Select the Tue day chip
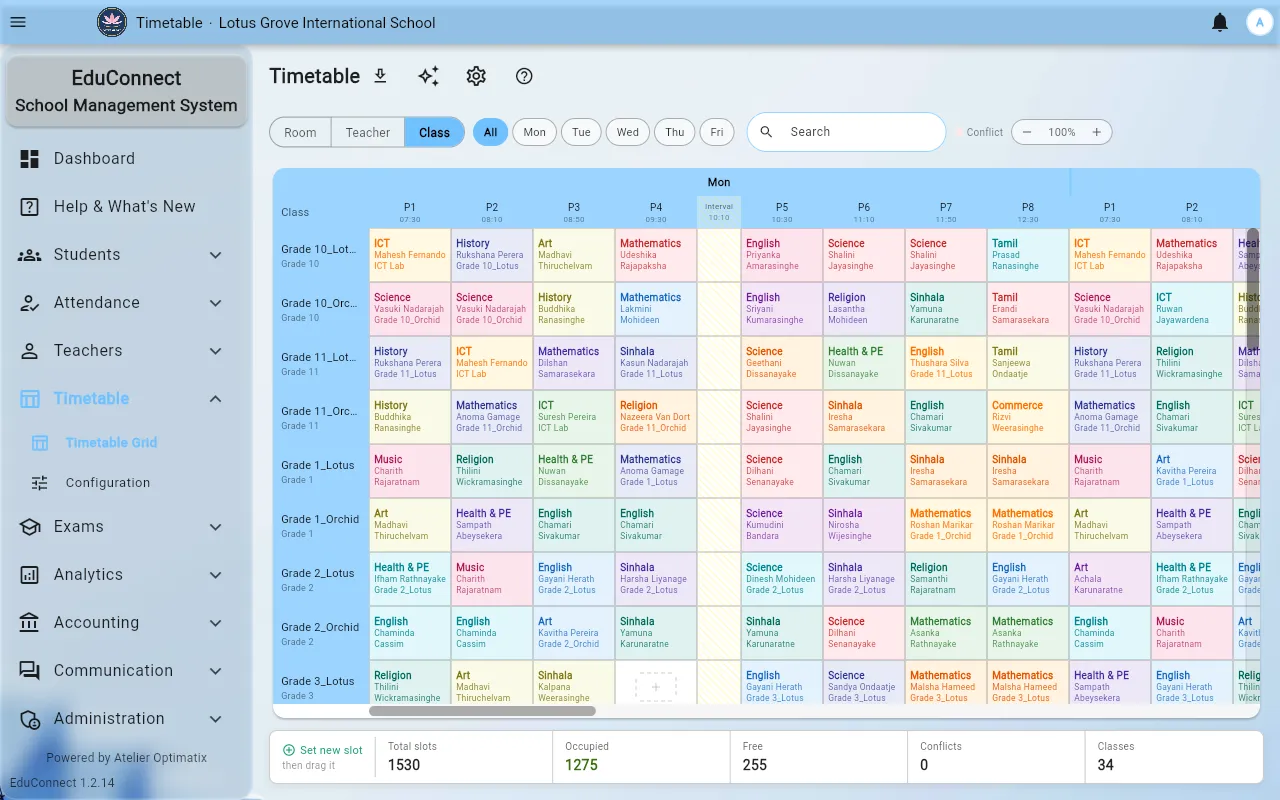This screenshot has width=1280, height=800. 581,132
